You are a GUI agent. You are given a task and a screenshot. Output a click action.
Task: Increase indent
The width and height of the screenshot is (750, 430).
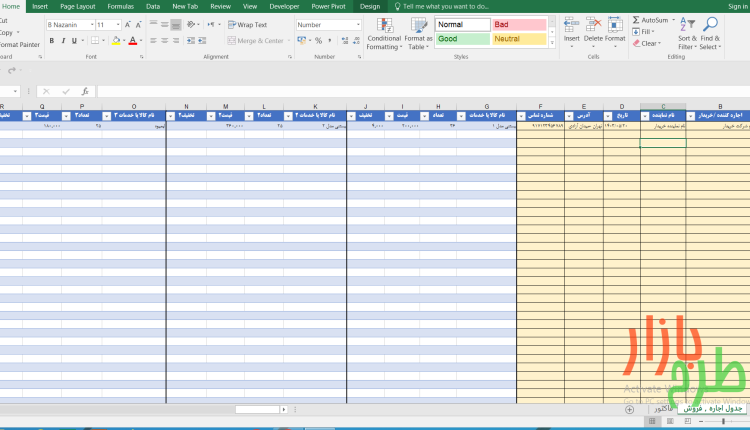(x=202, y=41)
